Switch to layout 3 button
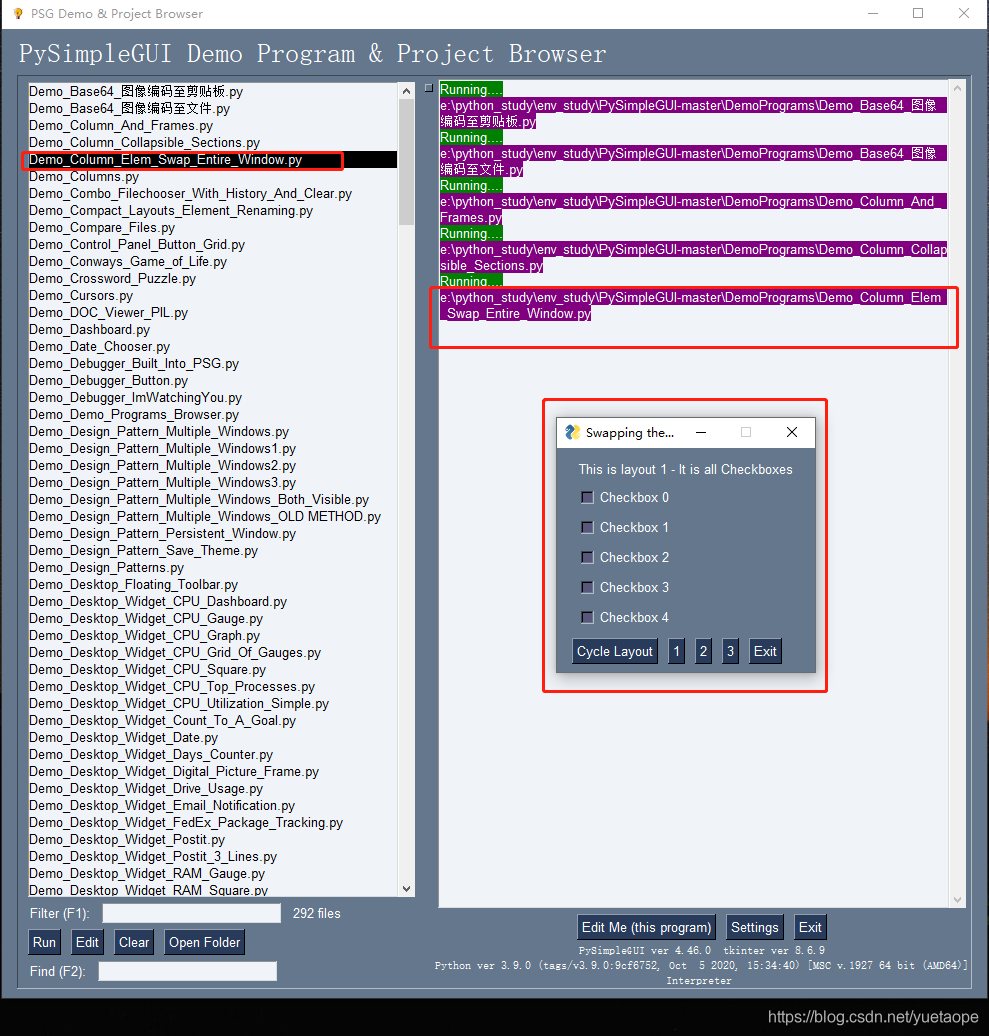This screenshot has width=989, height=1036. [730, 651]
